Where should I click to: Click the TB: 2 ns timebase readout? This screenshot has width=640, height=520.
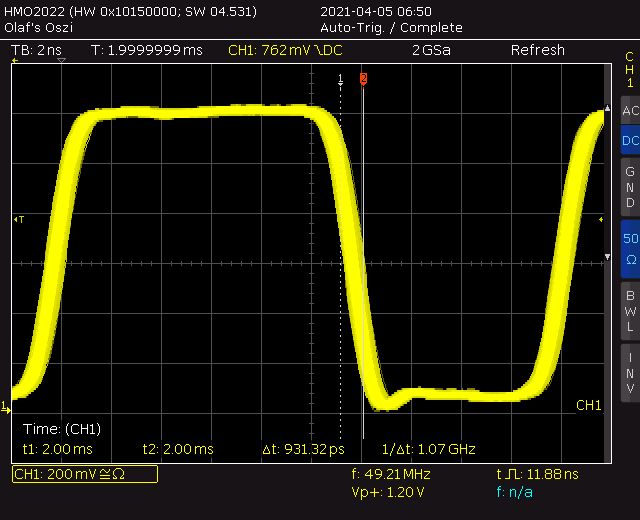point(36,50)
